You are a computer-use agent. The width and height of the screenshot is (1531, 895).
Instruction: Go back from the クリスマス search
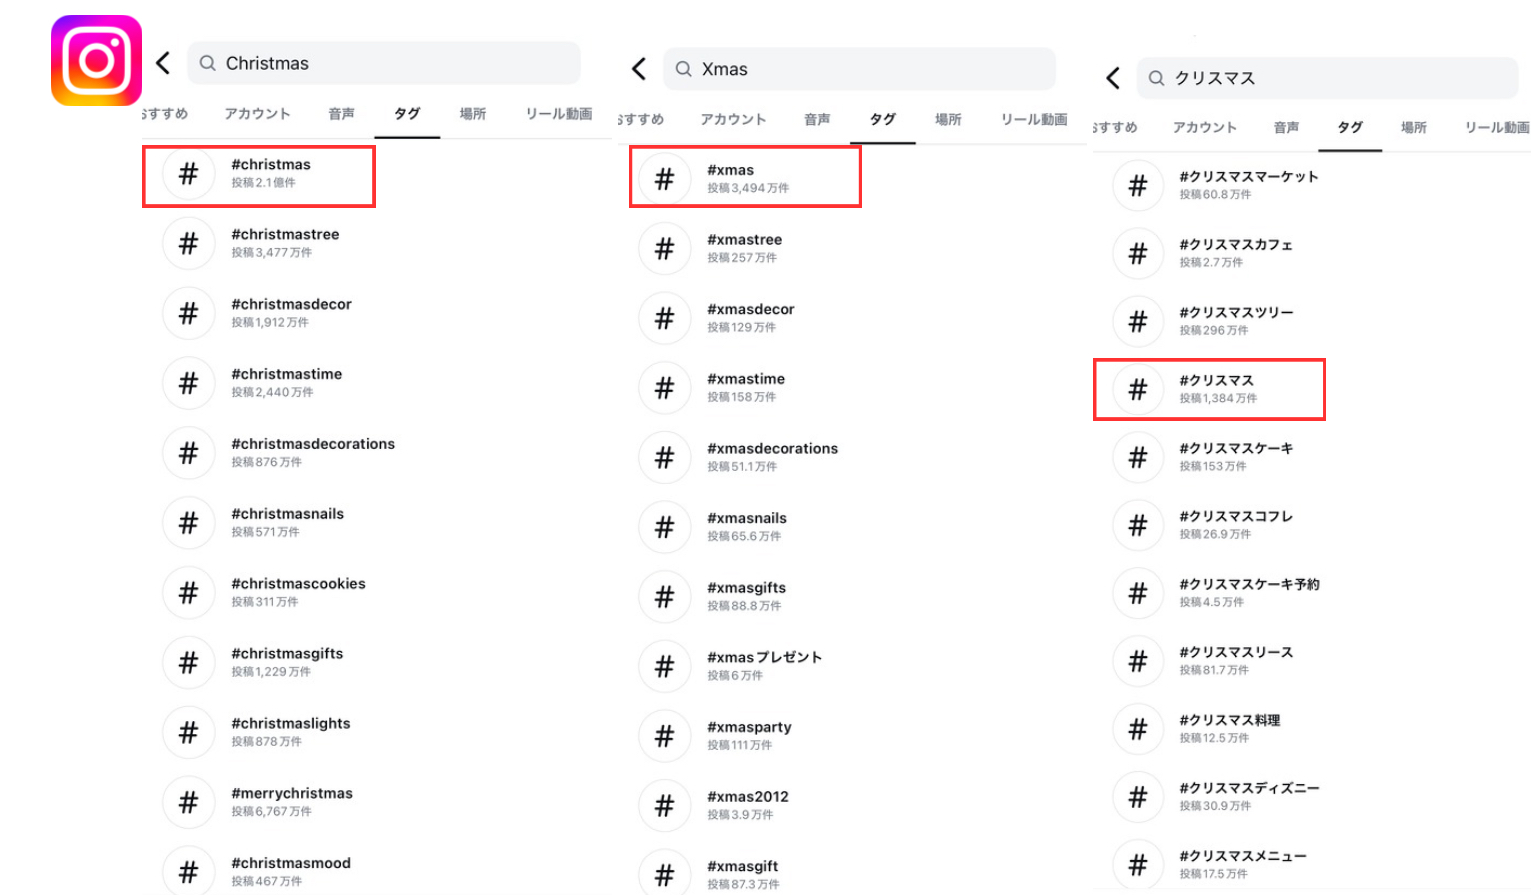1113,78
